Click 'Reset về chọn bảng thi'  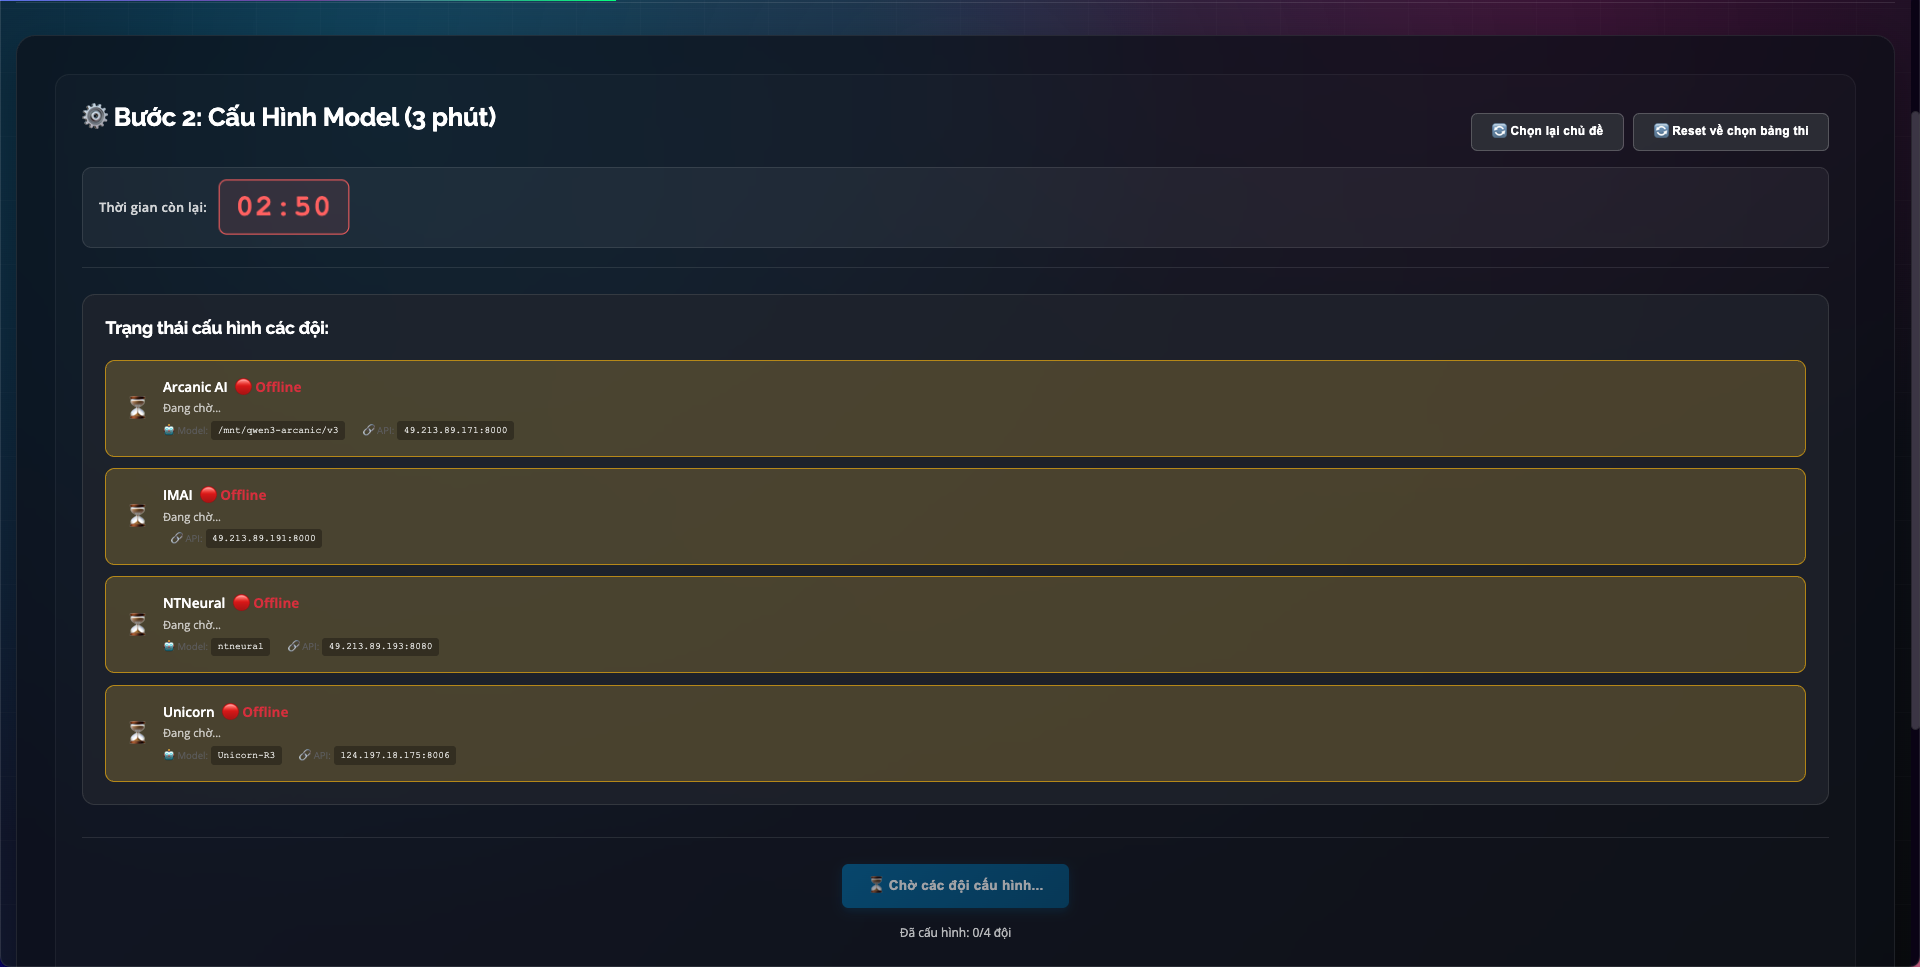click(1730, 131)
